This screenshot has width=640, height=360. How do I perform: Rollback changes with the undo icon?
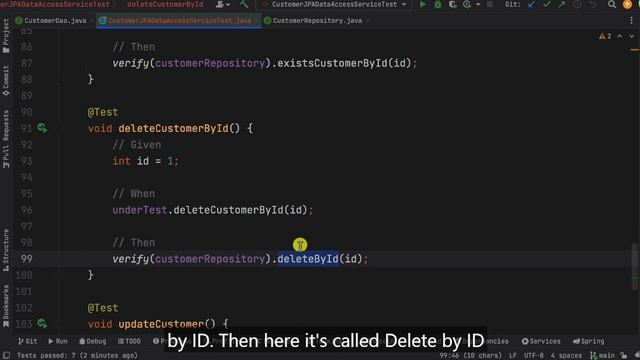pos(593,4)
